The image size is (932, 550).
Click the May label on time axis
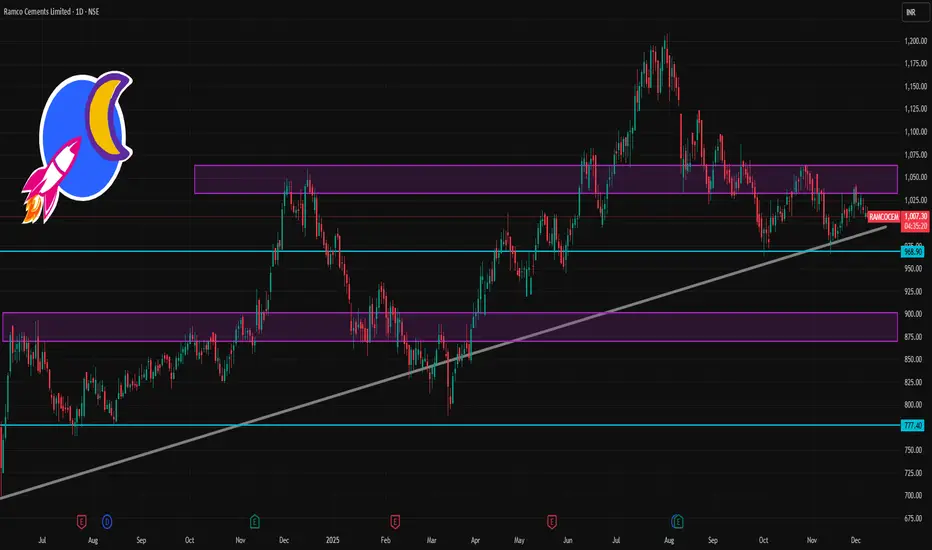tap(519, 540)
